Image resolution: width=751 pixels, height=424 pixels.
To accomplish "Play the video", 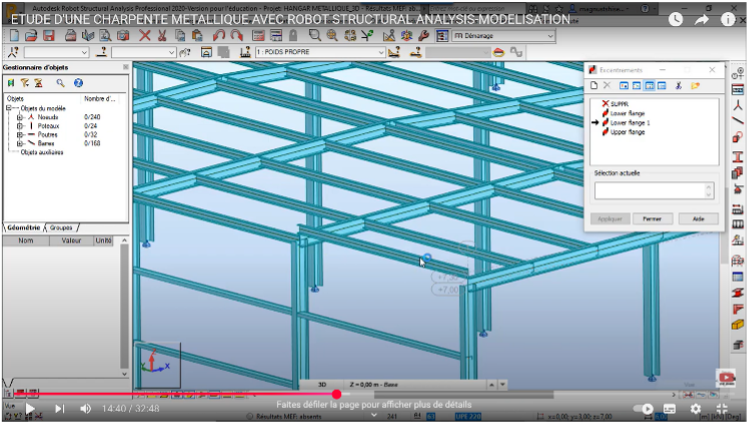I will [30, 409].
